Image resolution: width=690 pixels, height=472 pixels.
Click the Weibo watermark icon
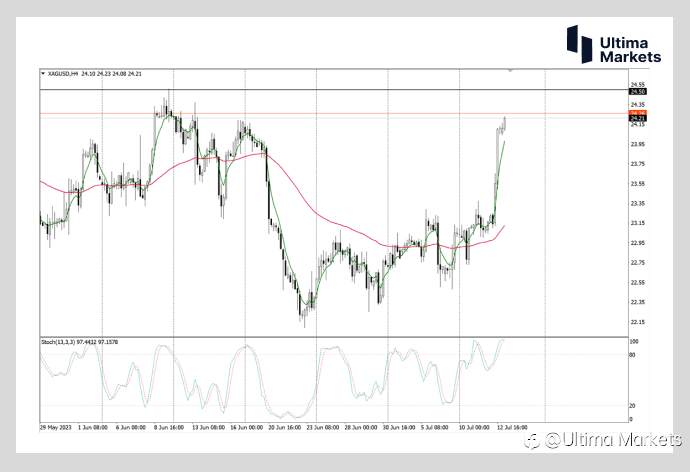(532, 440)
